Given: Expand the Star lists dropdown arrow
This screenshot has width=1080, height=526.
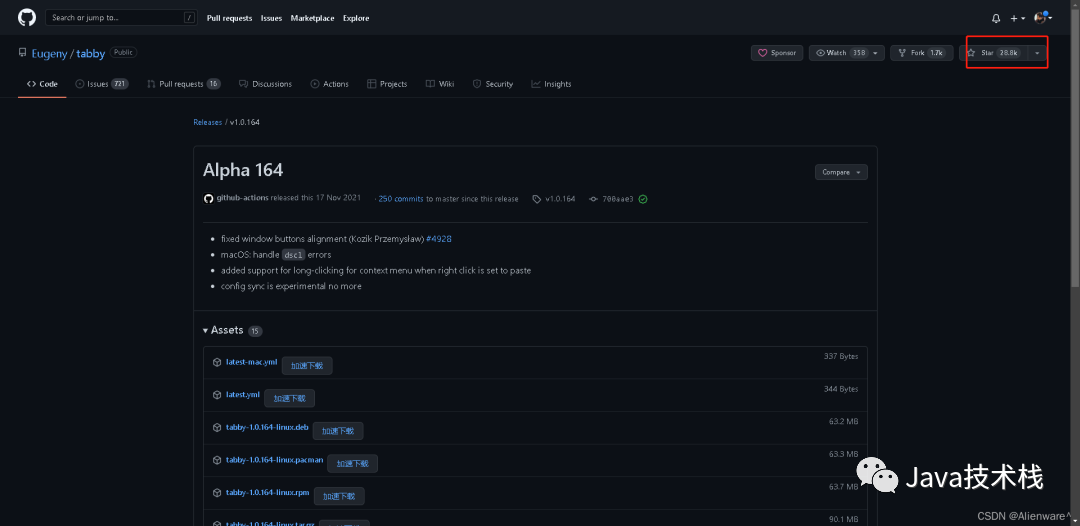Looking at the screenshot, I should pyautogui.click(x=1037, y=53).
